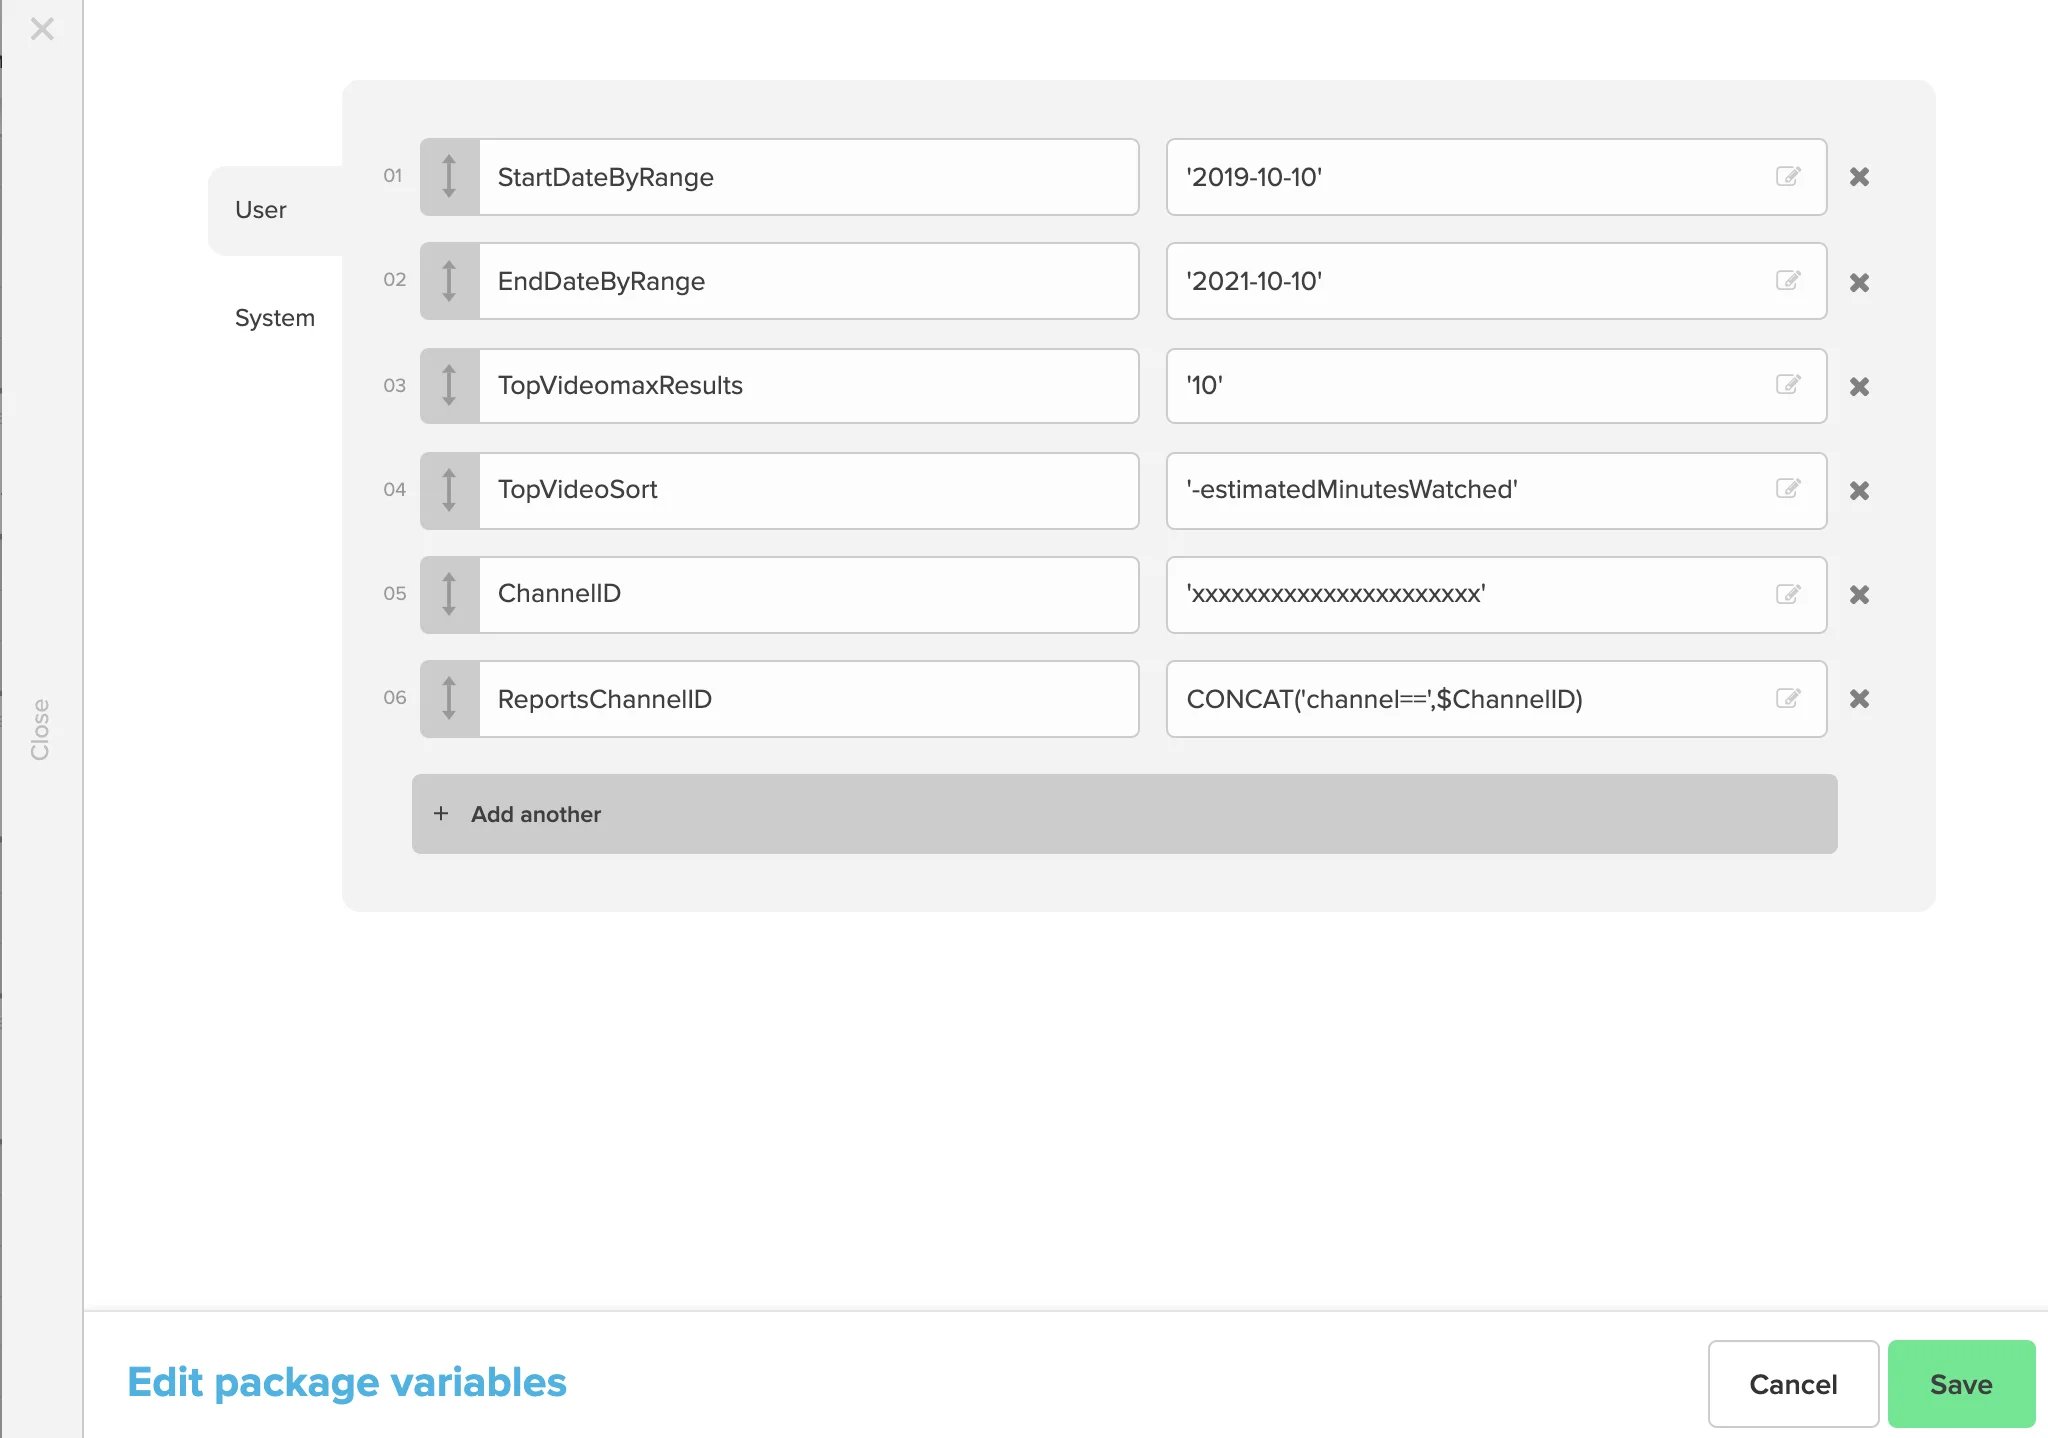Grab the reorder handle for TopVideomaxResults
The image size is (2048, 1438).
click(449, 386)
